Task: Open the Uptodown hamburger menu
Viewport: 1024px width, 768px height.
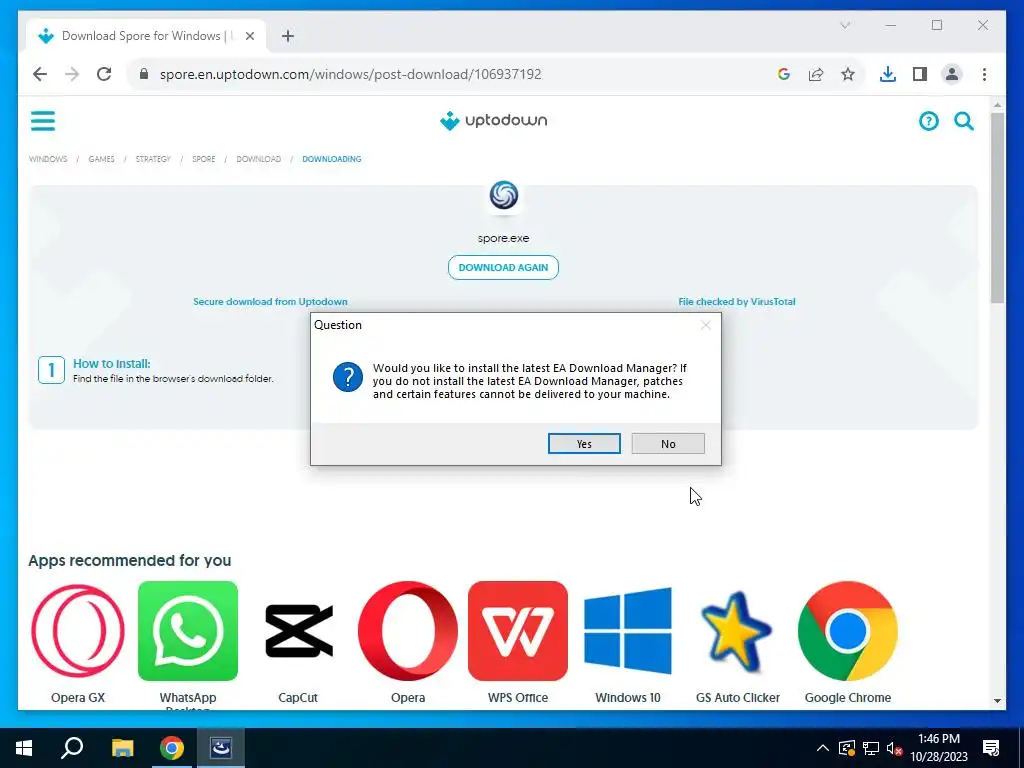Action: 43,121
